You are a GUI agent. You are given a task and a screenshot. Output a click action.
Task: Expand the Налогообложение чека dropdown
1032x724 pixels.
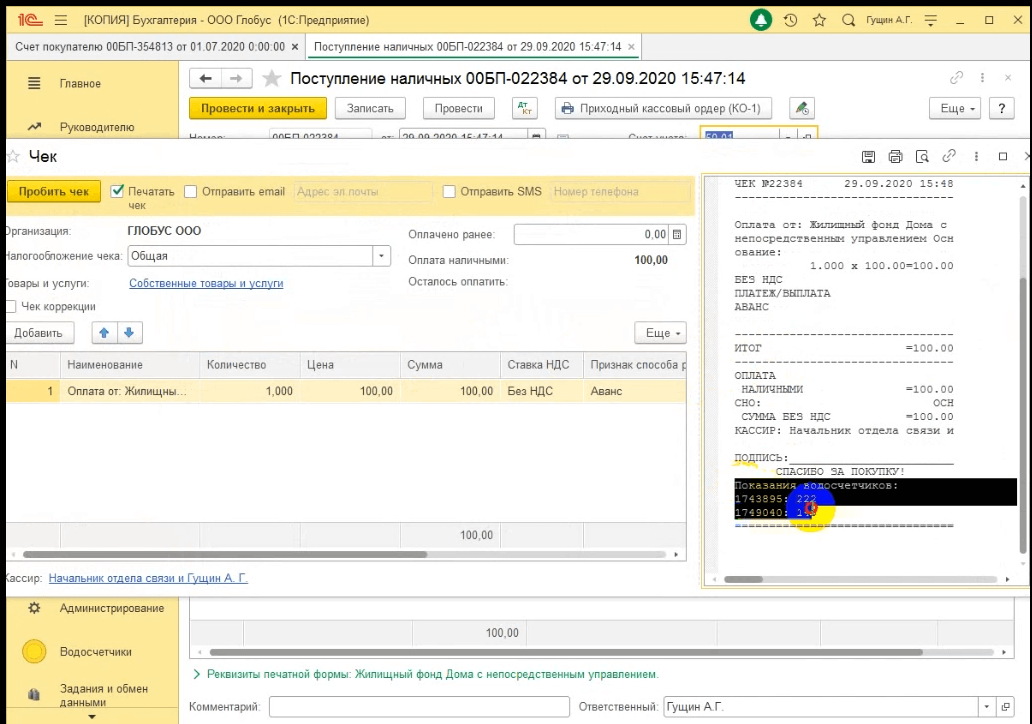click(381, 256)
